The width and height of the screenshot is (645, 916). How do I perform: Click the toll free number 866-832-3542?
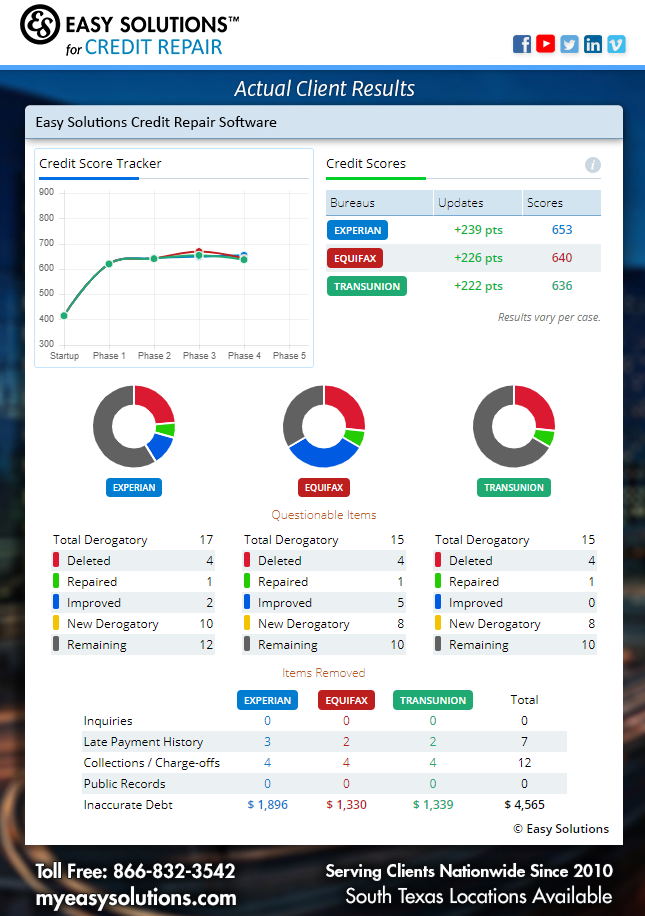(174, 871)
